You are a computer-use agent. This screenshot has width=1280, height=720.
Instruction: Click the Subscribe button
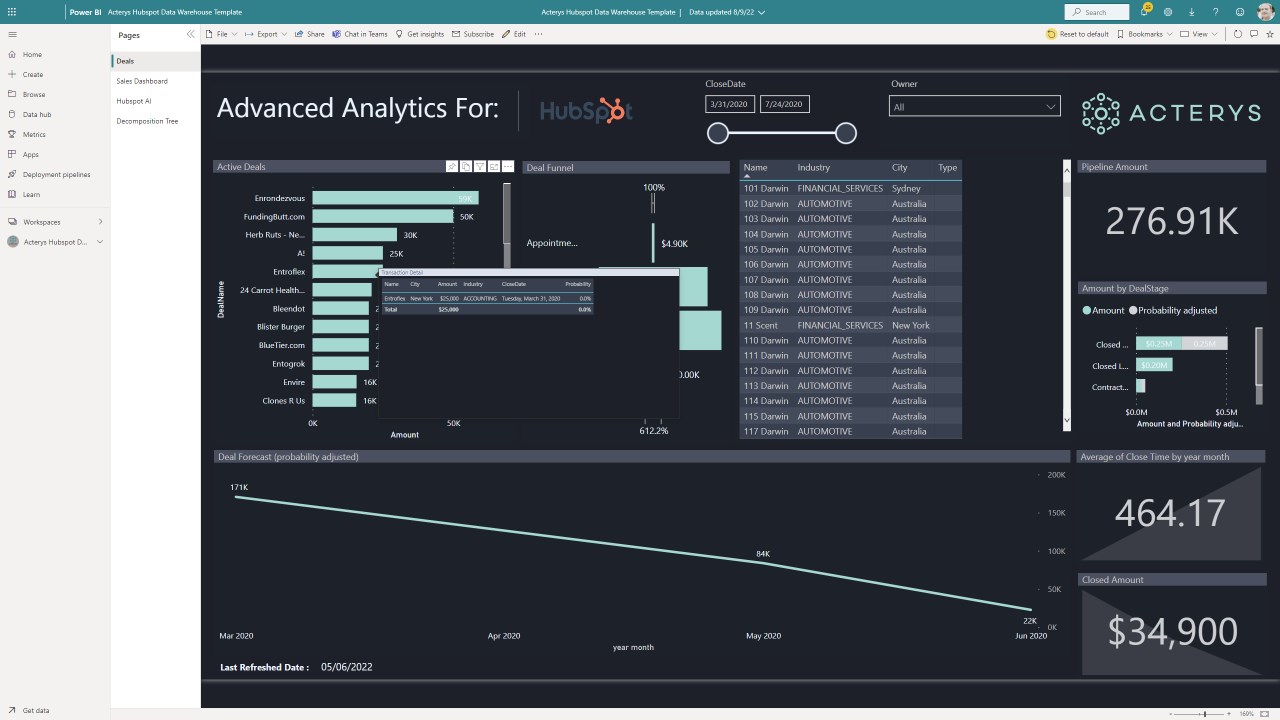pos(473,34)
